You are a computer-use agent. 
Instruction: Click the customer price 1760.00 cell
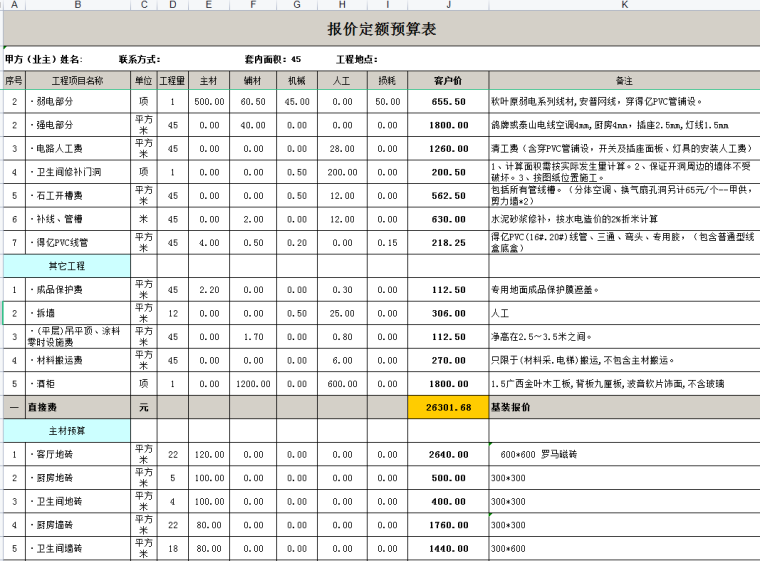tap(448, 525)
